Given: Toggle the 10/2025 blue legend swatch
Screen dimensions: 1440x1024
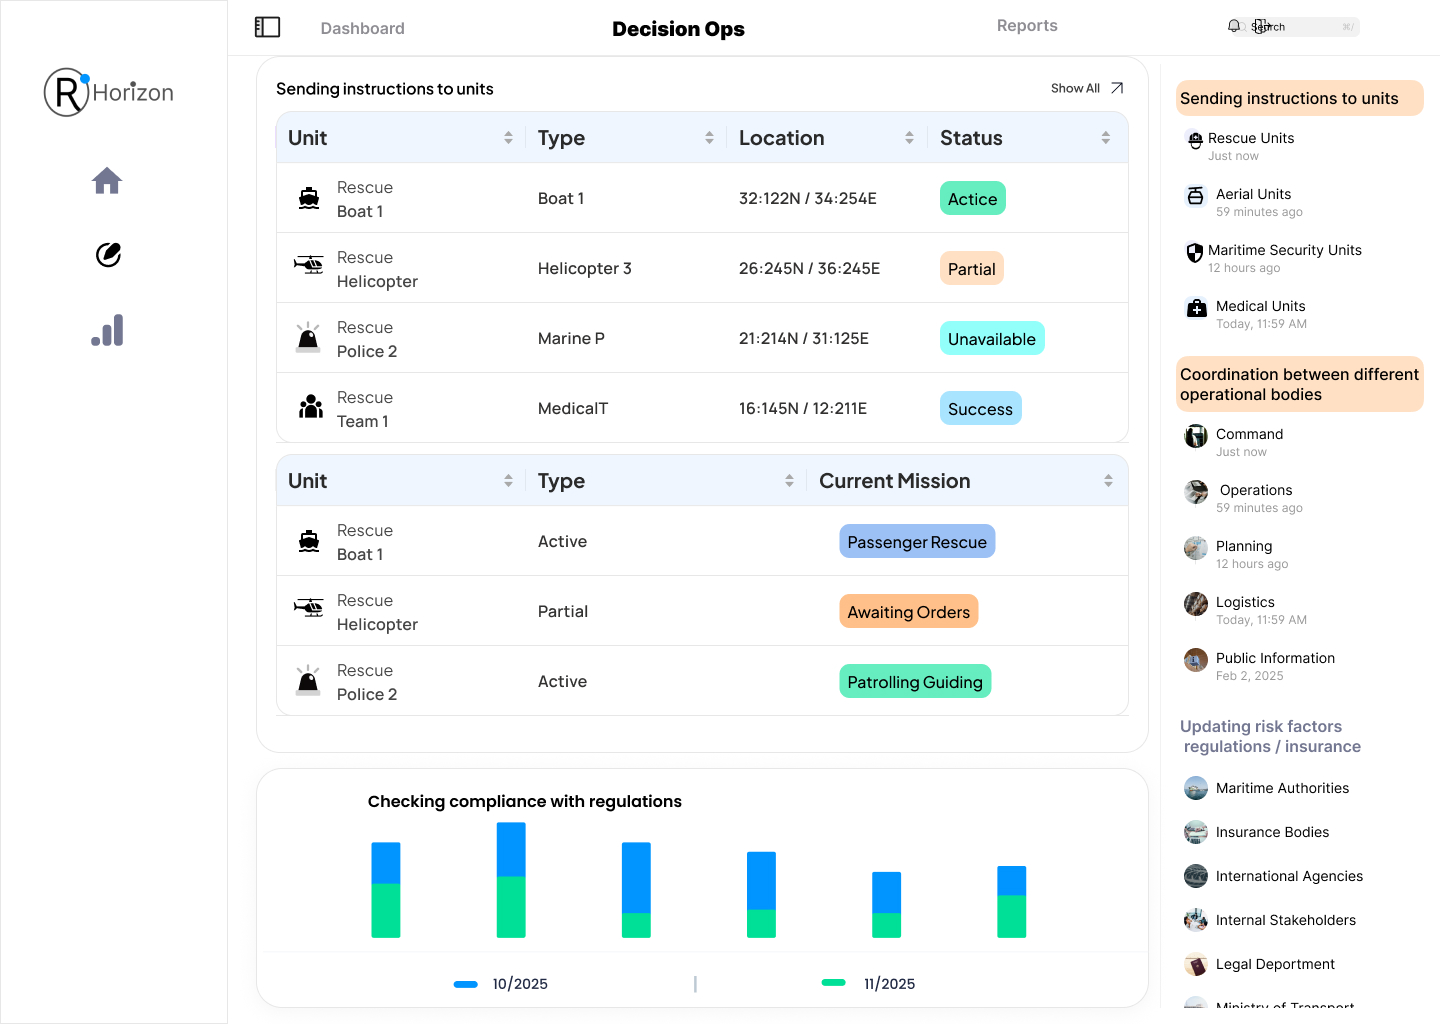Looking at the screenshot, I should click(x=466, y=984).
